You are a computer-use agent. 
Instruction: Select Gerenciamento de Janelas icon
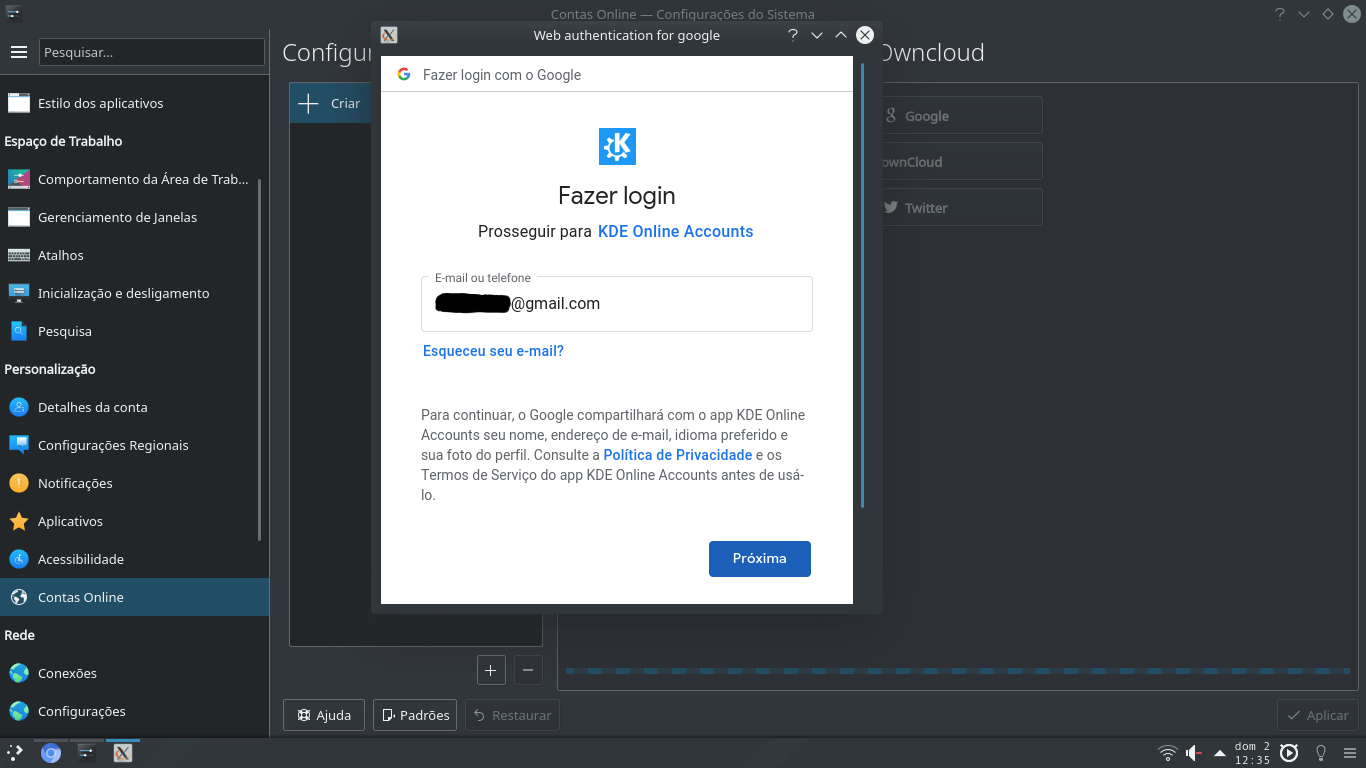(19, 217)
